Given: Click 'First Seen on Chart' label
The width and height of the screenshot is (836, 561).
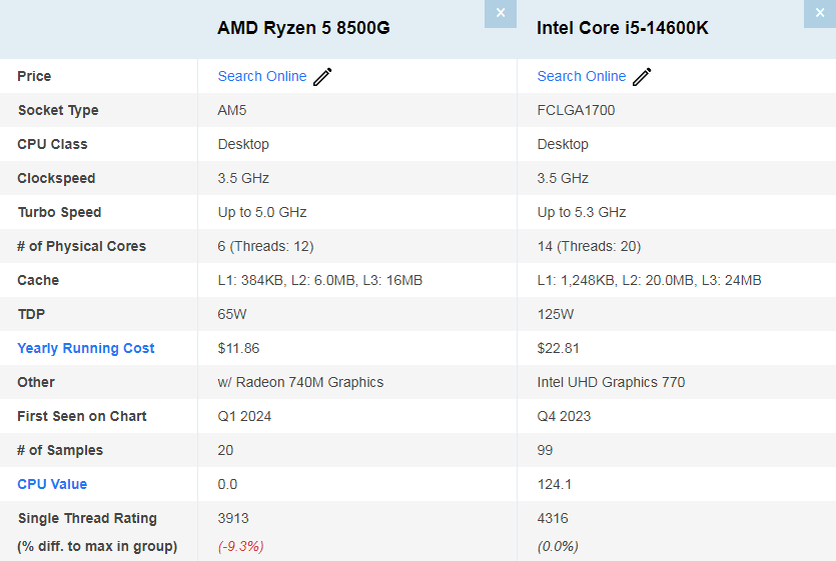Looking at the screenshot, I should coord(82,416).
